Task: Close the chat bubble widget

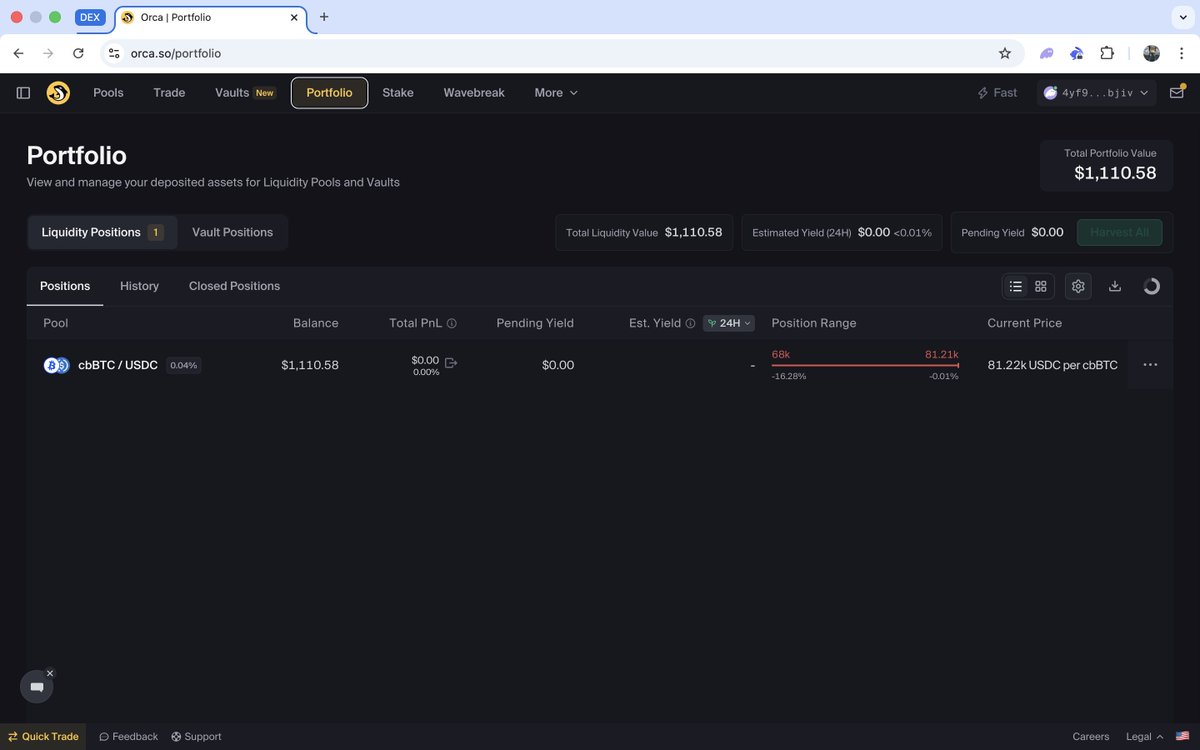Action: pos(50,673)
